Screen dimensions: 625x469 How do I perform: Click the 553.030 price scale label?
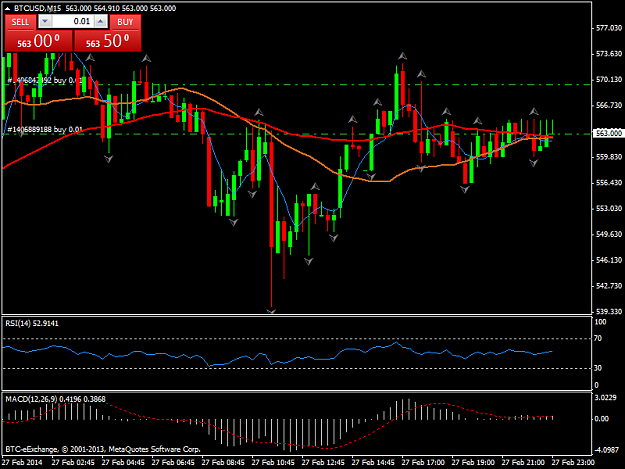(609, 208)
